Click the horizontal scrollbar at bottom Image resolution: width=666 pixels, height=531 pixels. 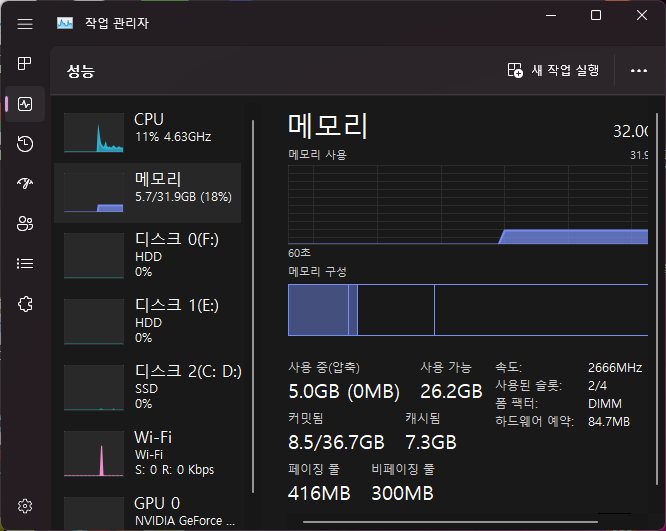click(450, 522)
